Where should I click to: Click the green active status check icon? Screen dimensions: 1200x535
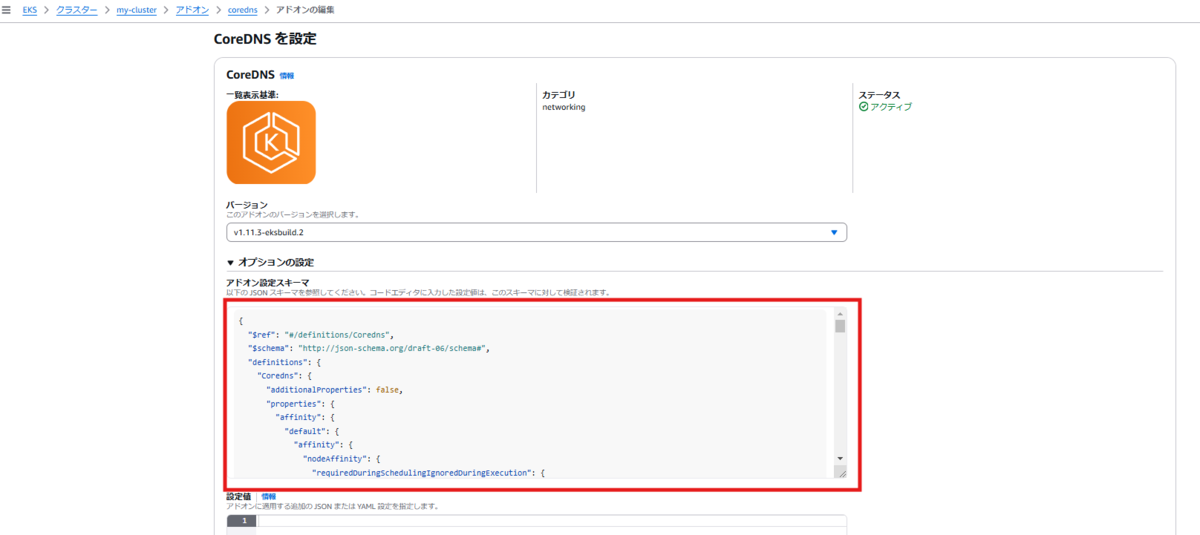(x=863, y=107)
